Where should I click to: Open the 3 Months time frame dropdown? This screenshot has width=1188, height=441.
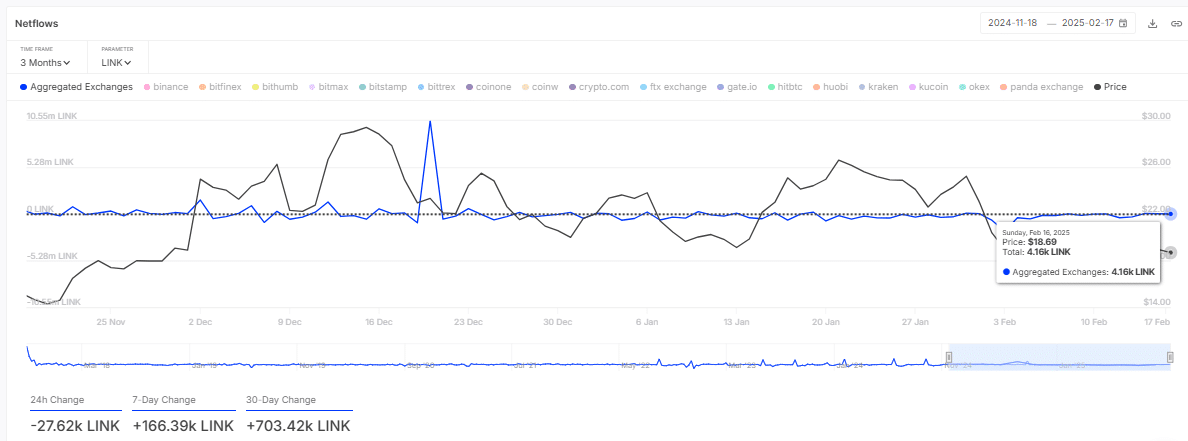(x=45, y=62)
